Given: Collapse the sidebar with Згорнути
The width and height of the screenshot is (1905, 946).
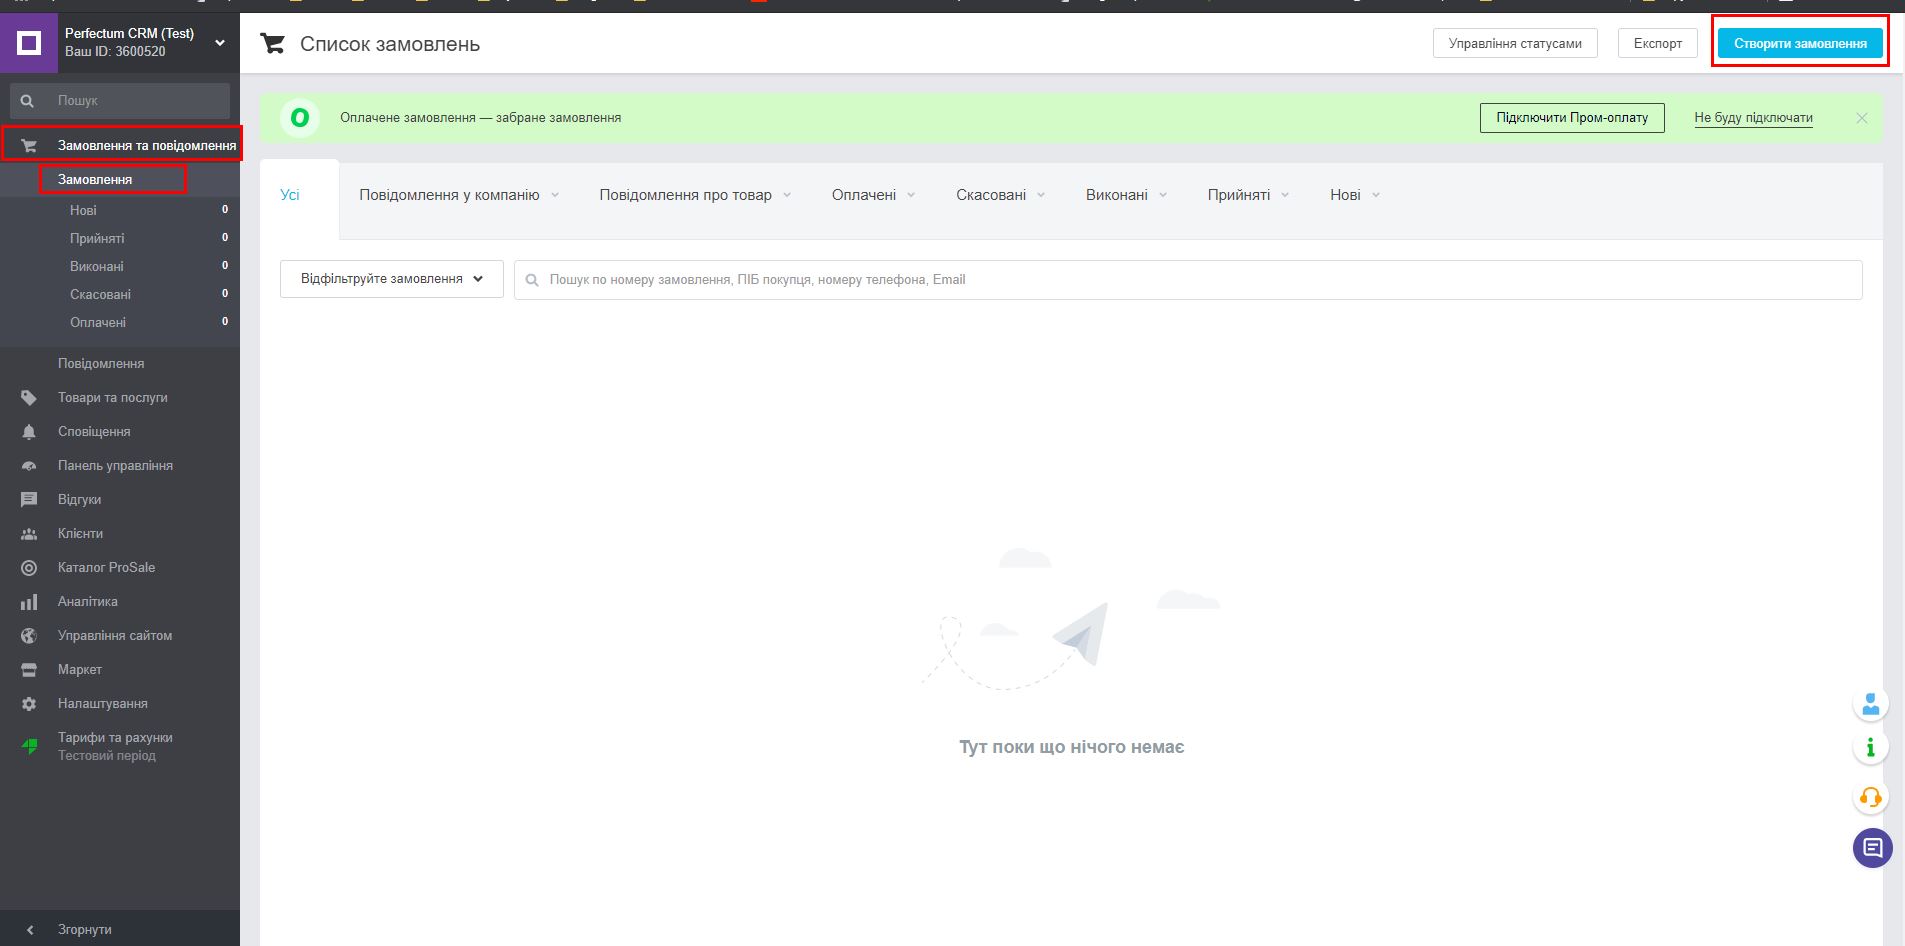Looking at the screenshot, I should click(84, 929).
